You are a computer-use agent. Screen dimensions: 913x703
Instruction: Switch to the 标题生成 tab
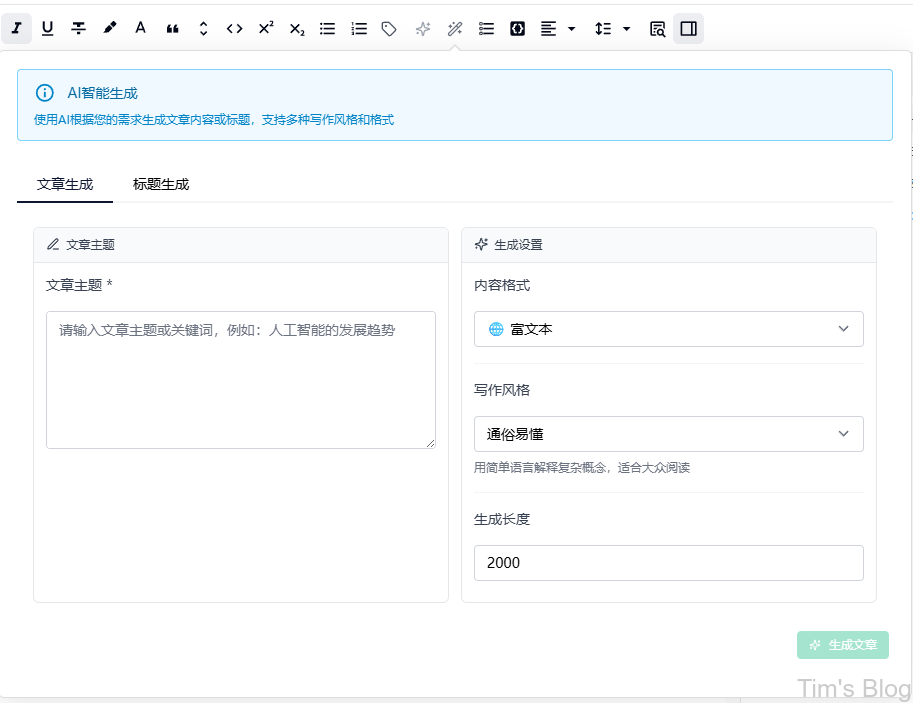point(160,184)
